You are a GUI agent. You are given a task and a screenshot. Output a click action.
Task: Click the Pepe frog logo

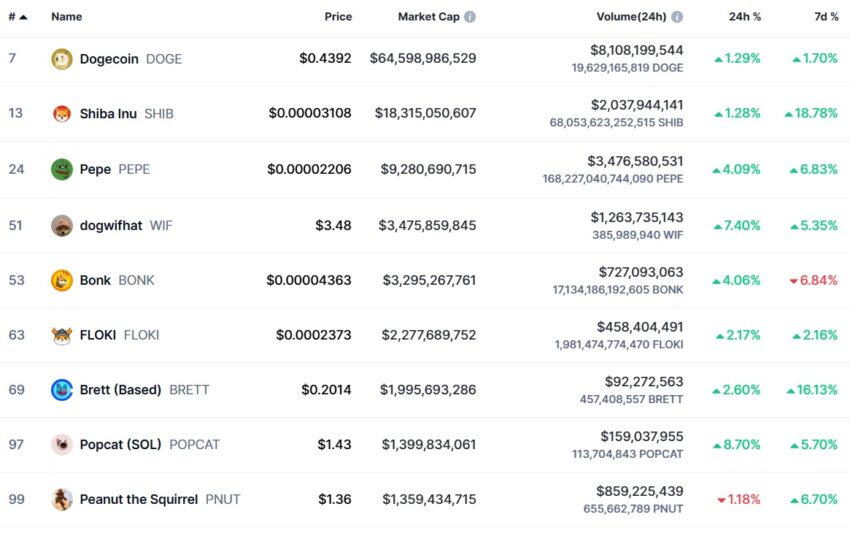click(62, 169)
